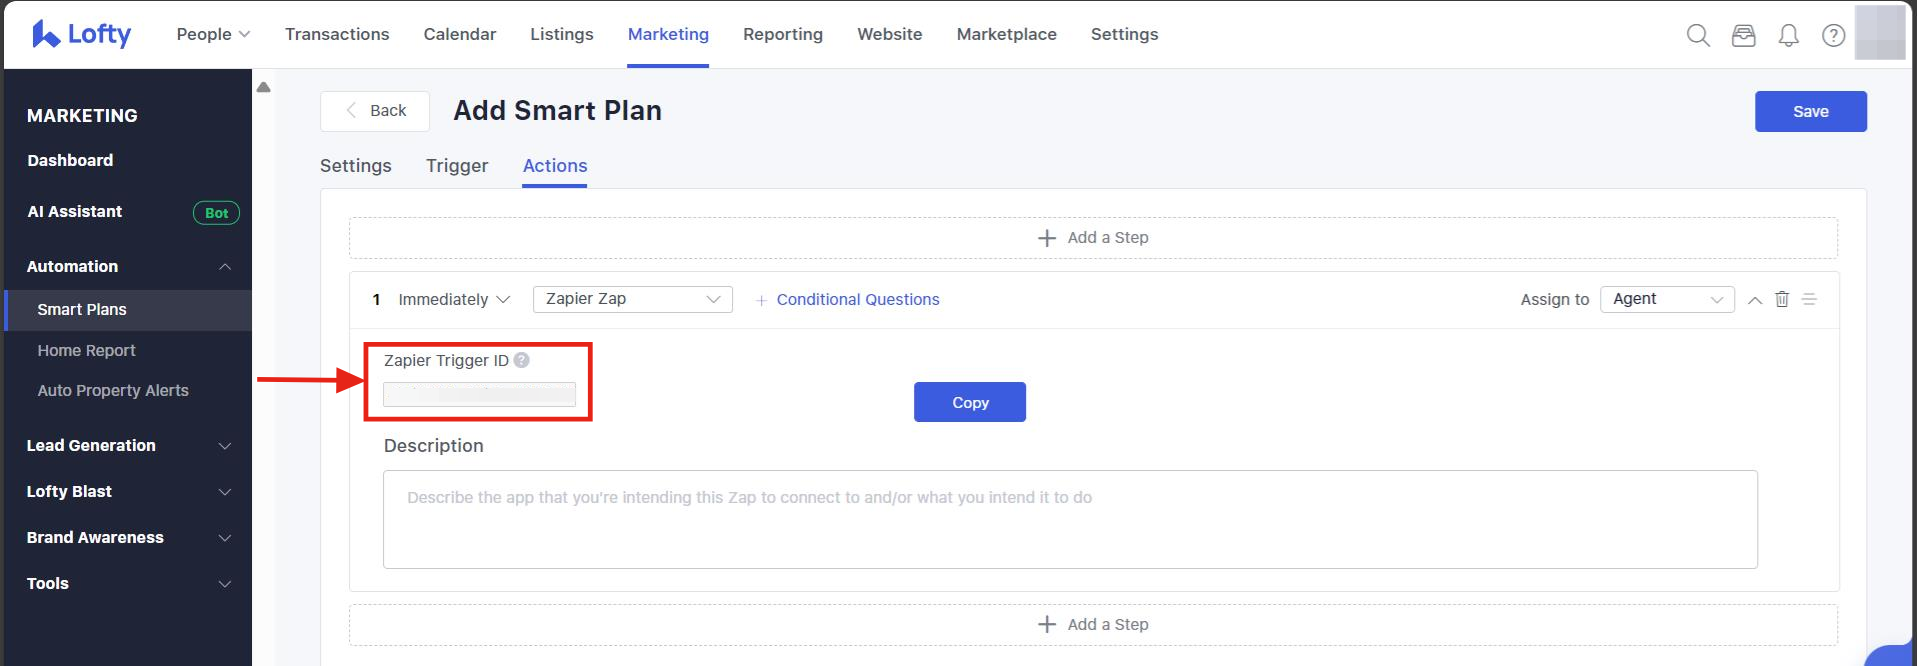Click into the Description text area
Viewport: 1917px width, 666px height.
click(x=1069, y=519)
